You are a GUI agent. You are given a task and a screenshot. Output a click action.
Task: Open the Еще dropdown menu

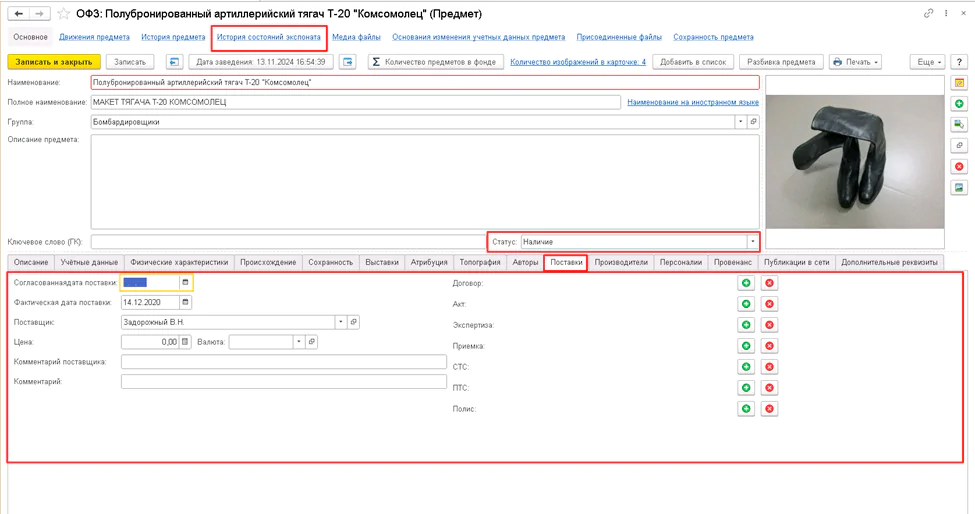click(x=929, y=62)
